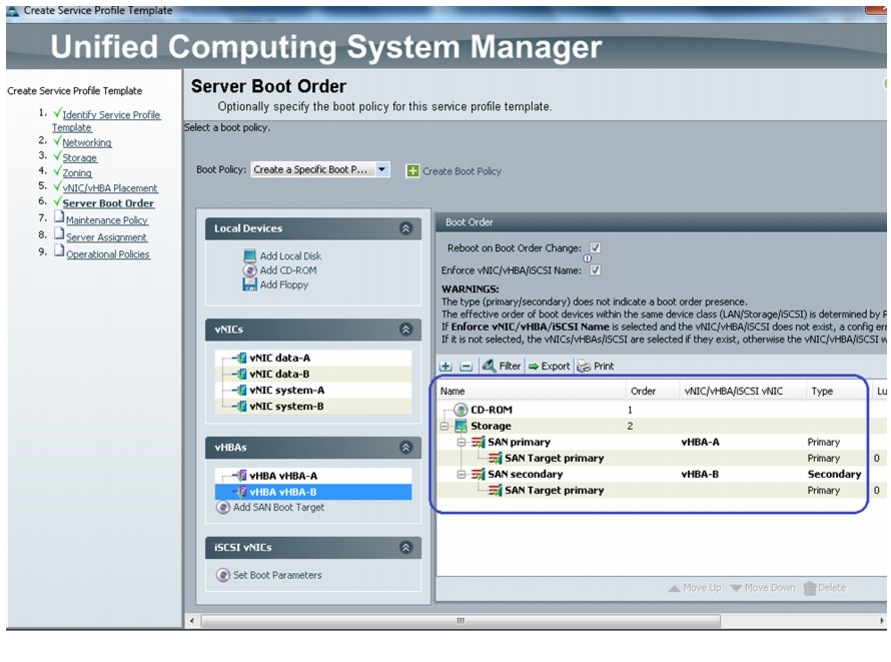Image resolution: width=891 pixels, height=662 pixels.
Task: Go to the Zoning step
Action: pyautogui.click(x=77, y=173)
